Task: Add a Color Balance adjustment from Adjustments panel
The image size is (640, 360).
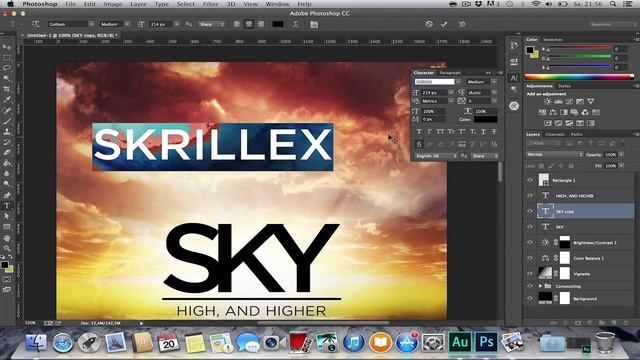Action: [x=553, y=112]
